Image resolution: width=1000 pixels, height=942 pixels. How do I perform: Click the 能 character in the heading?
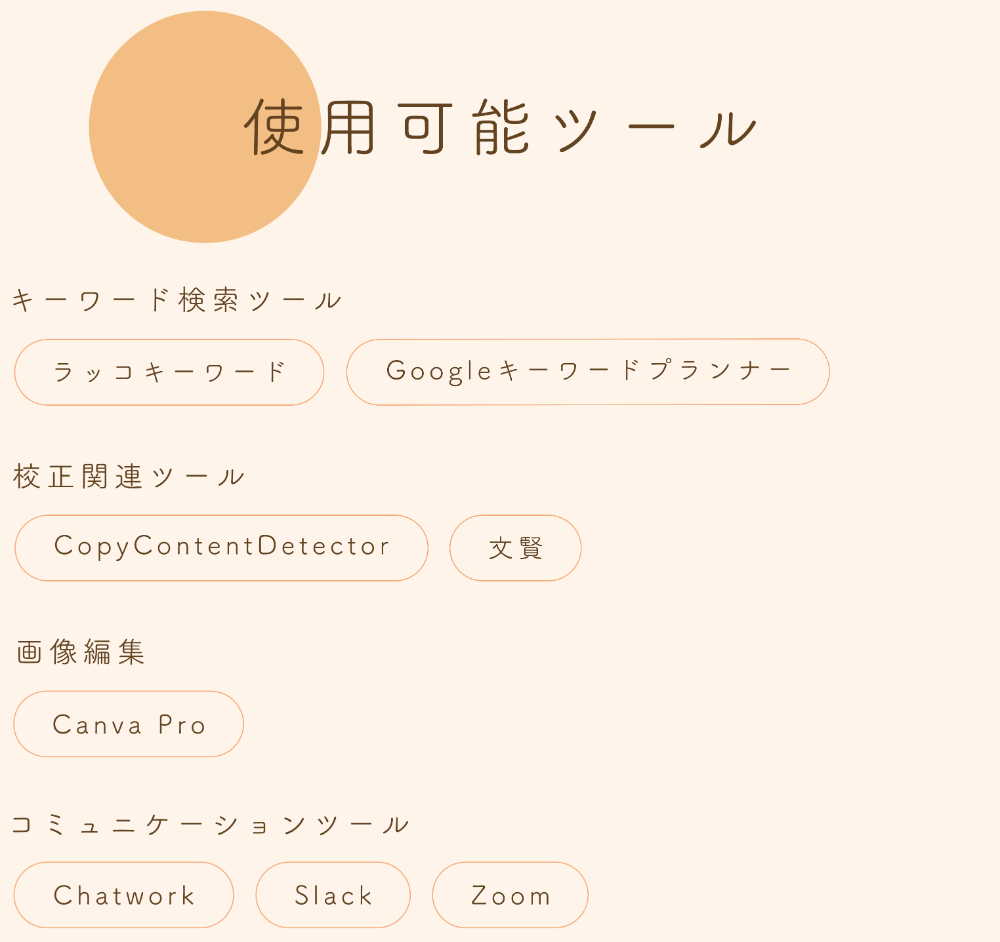(x=501, y=128)
